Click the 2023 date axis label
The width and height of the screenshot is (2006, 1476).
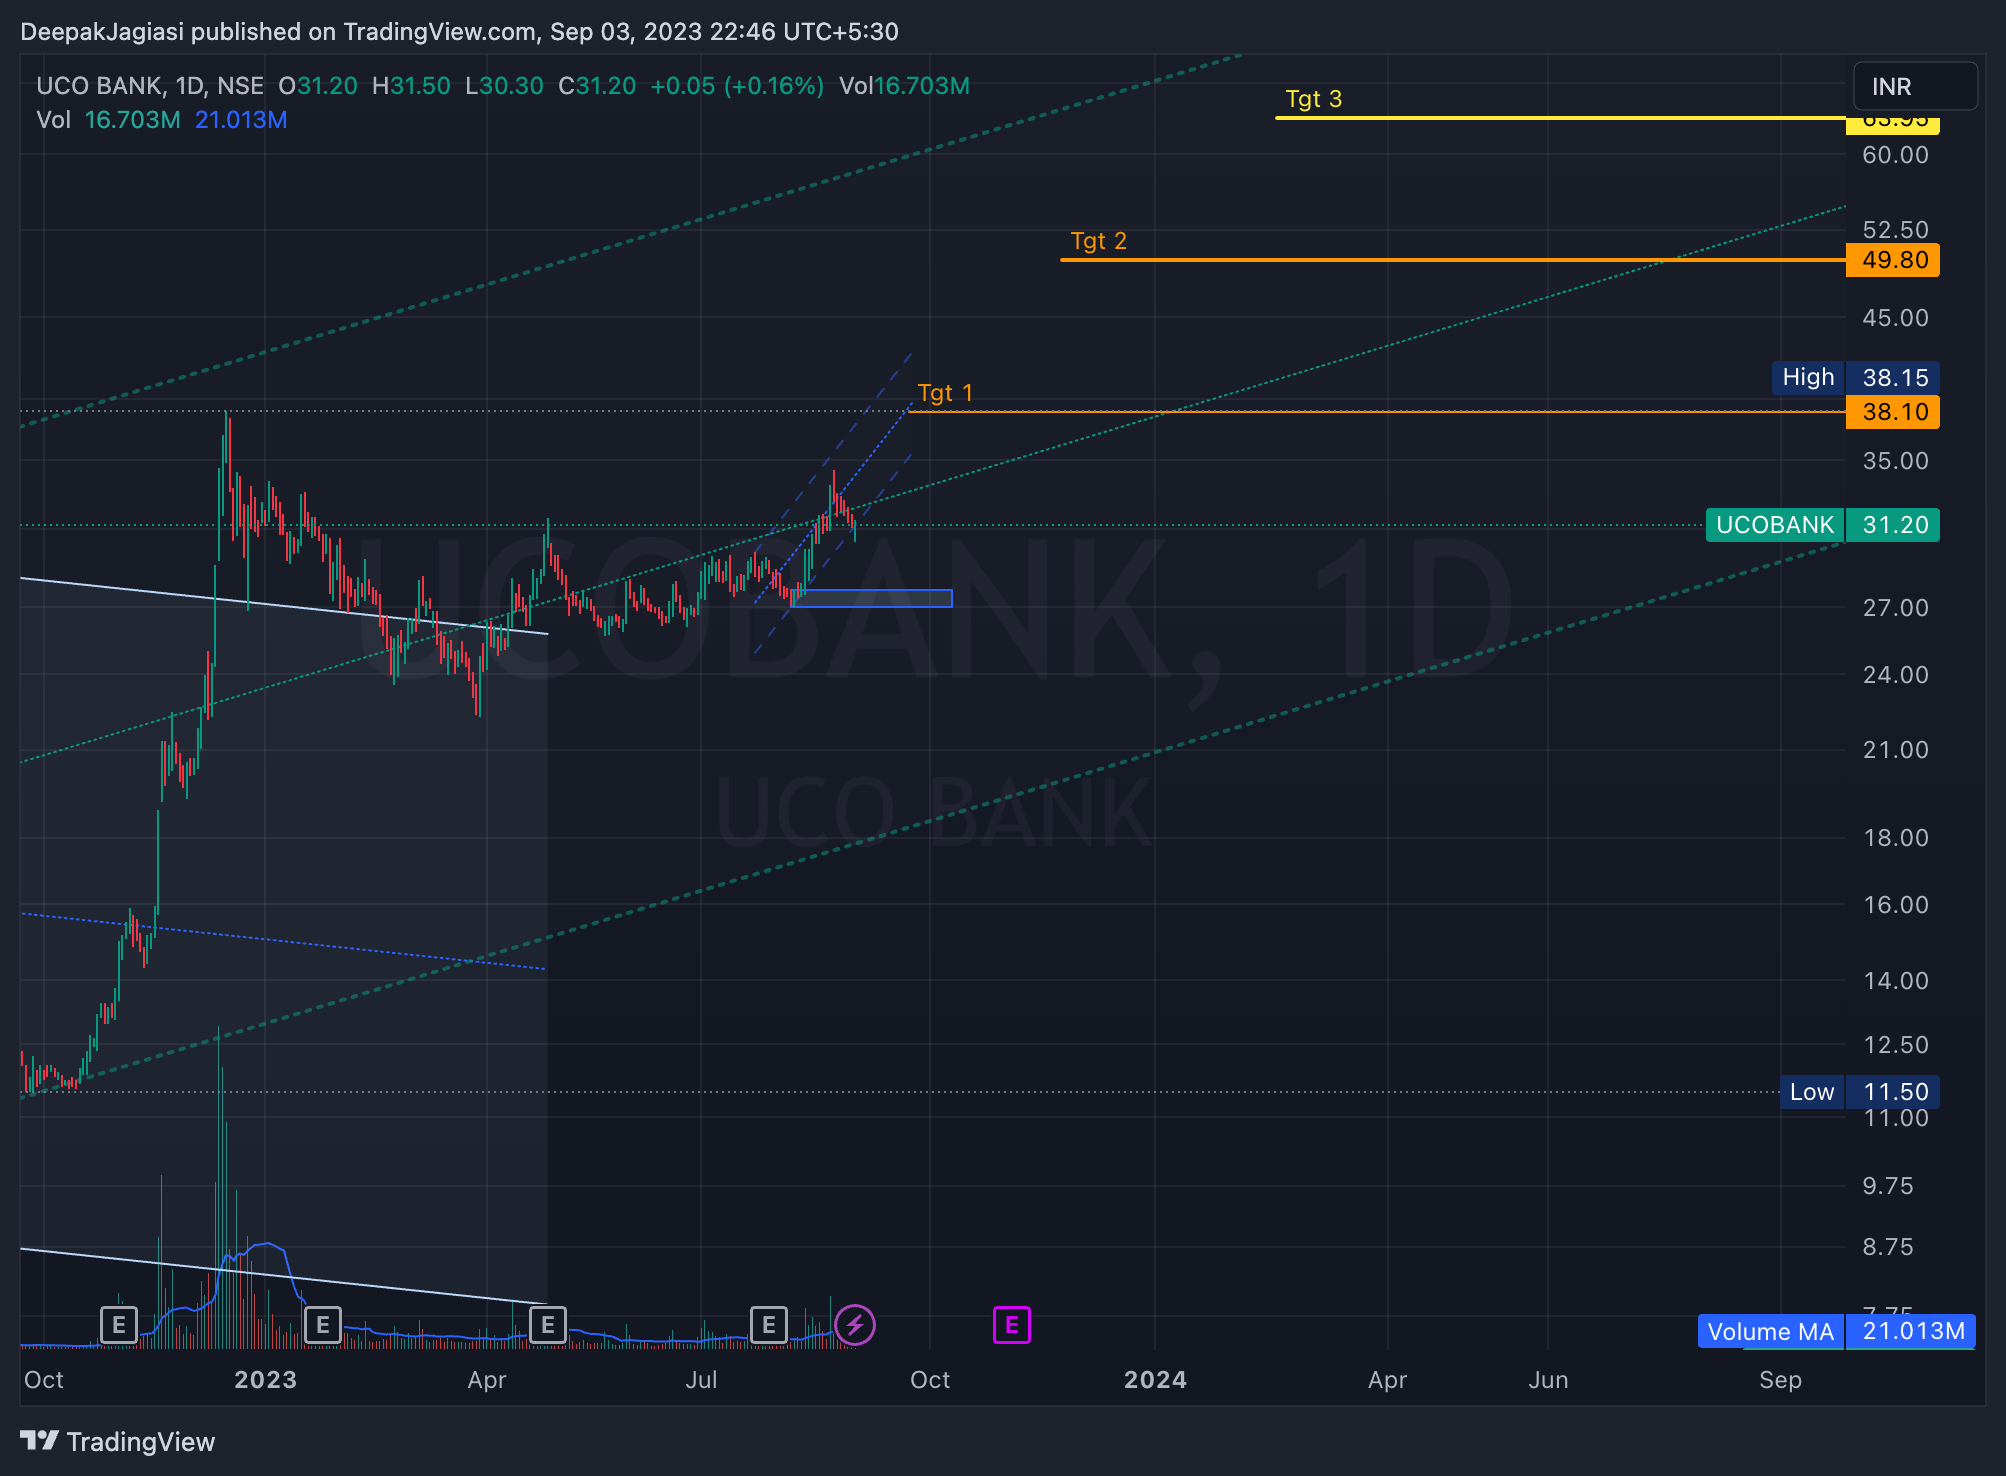(x=265, y=1380)
